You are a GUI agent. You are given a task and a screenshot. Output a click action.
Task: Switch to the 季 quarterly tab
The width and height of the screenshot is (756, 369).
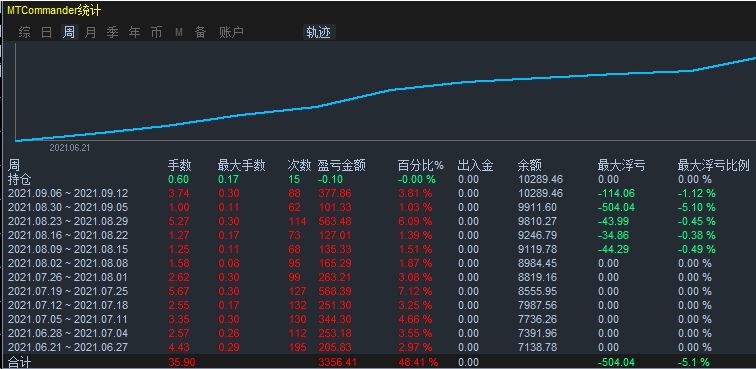point(112,32)
